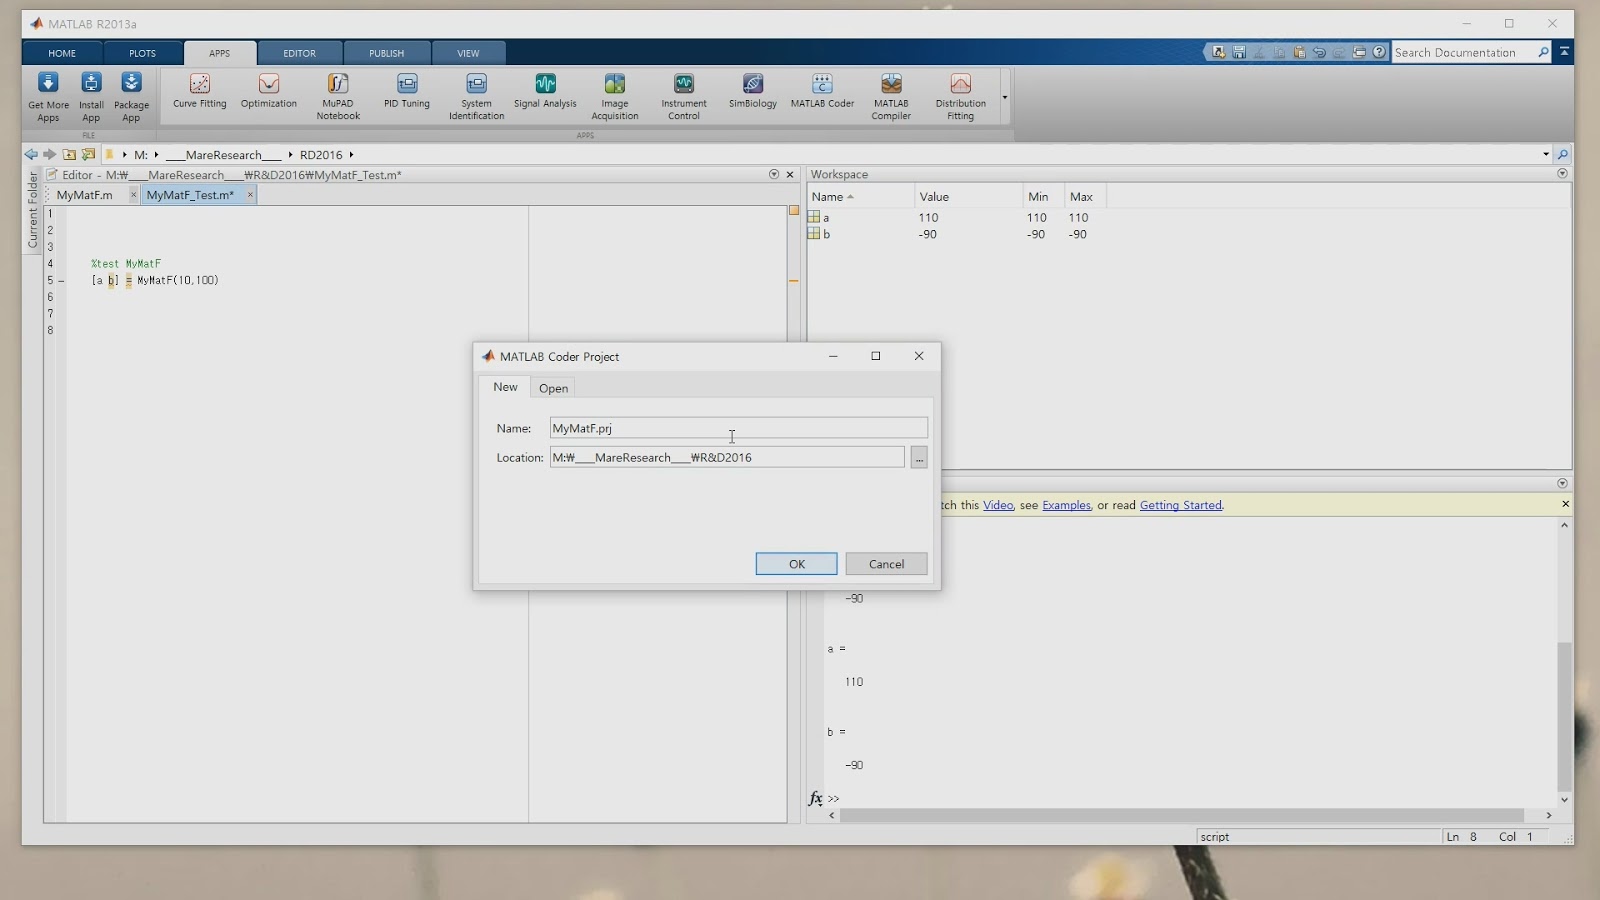The image size is (1600, 900).
Task: Select the New tab in Coder Project dialog
Action: tap(505, 387)
